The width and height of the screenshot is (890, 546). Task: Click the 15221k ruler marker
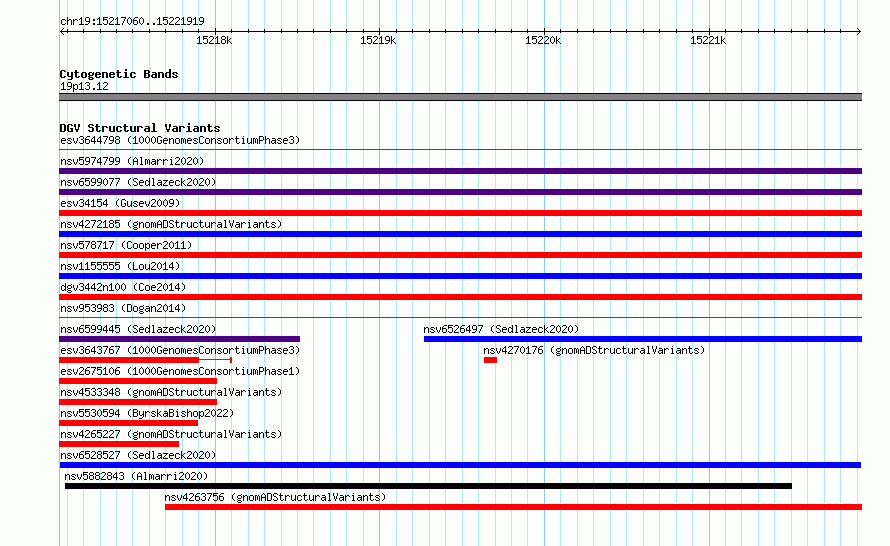point(708,40)
